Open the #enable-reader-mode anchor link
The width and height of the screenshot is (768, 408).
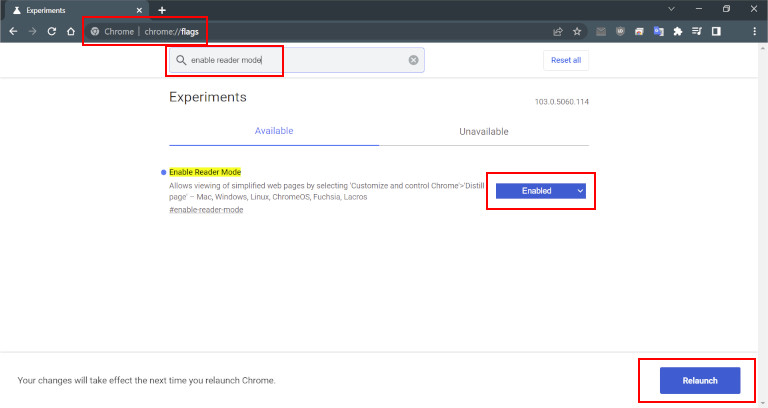pyautogui.click(x=206, y=210)
